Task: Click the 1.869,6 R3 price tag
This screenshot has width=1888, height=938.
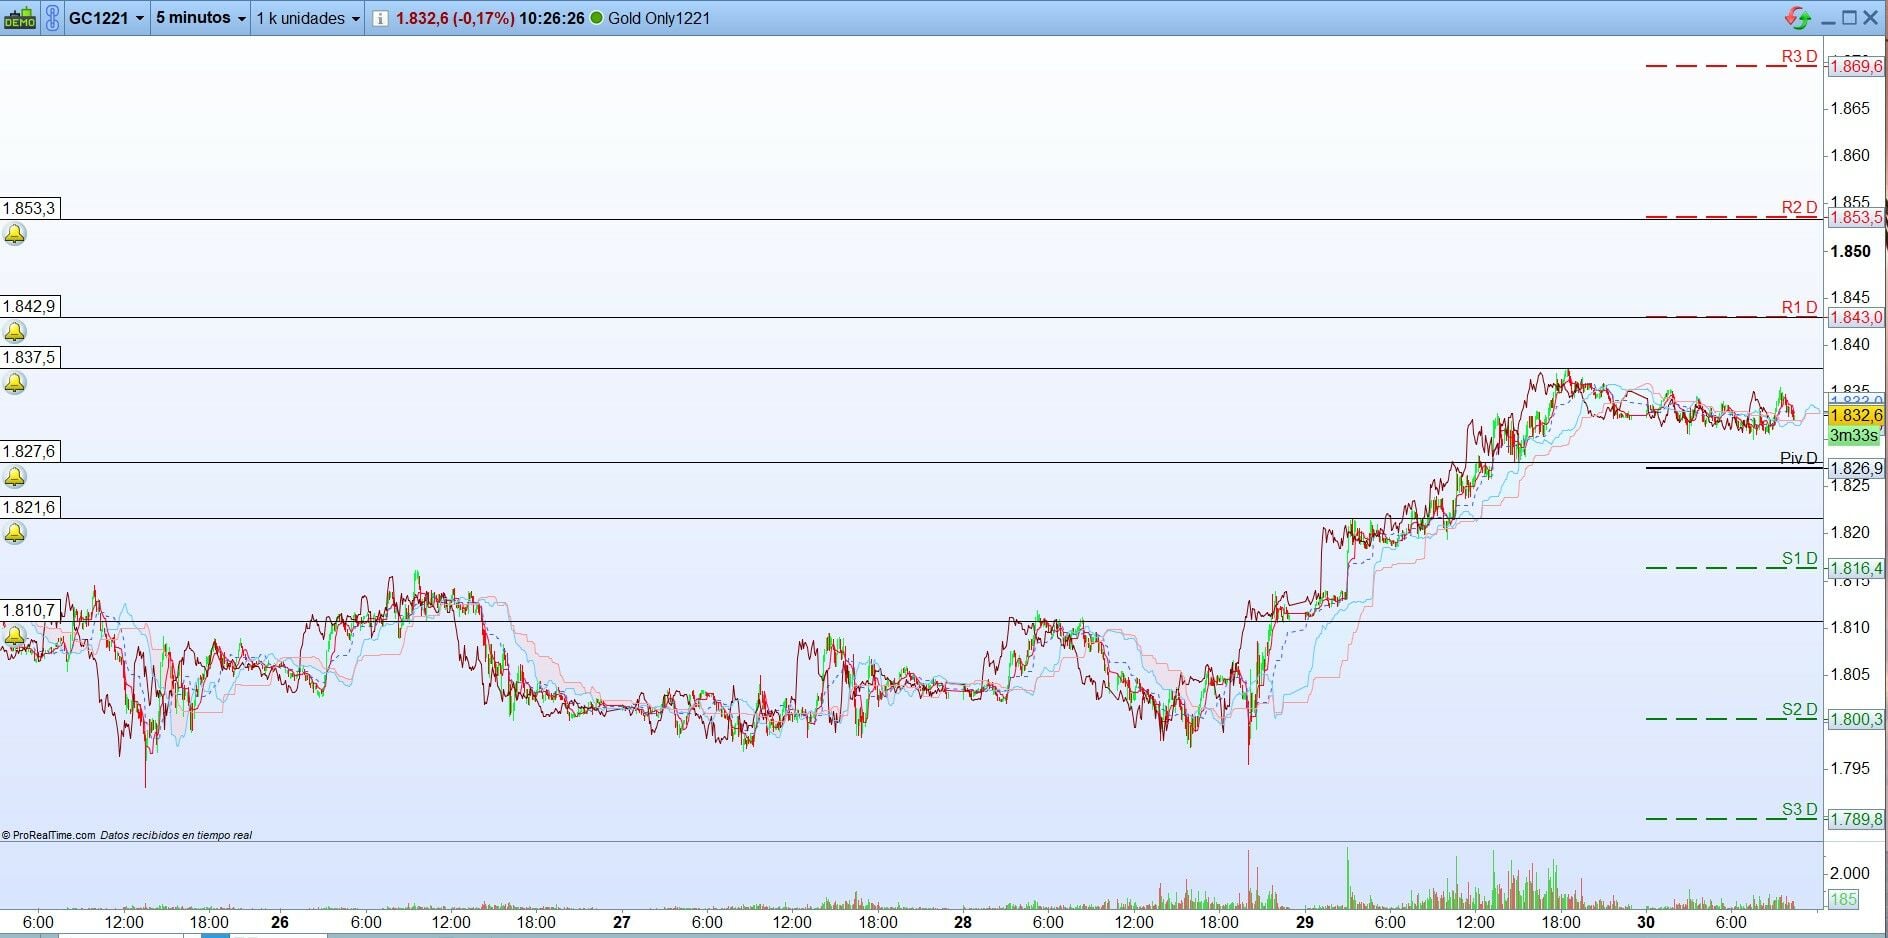Action: (1856, 67)
